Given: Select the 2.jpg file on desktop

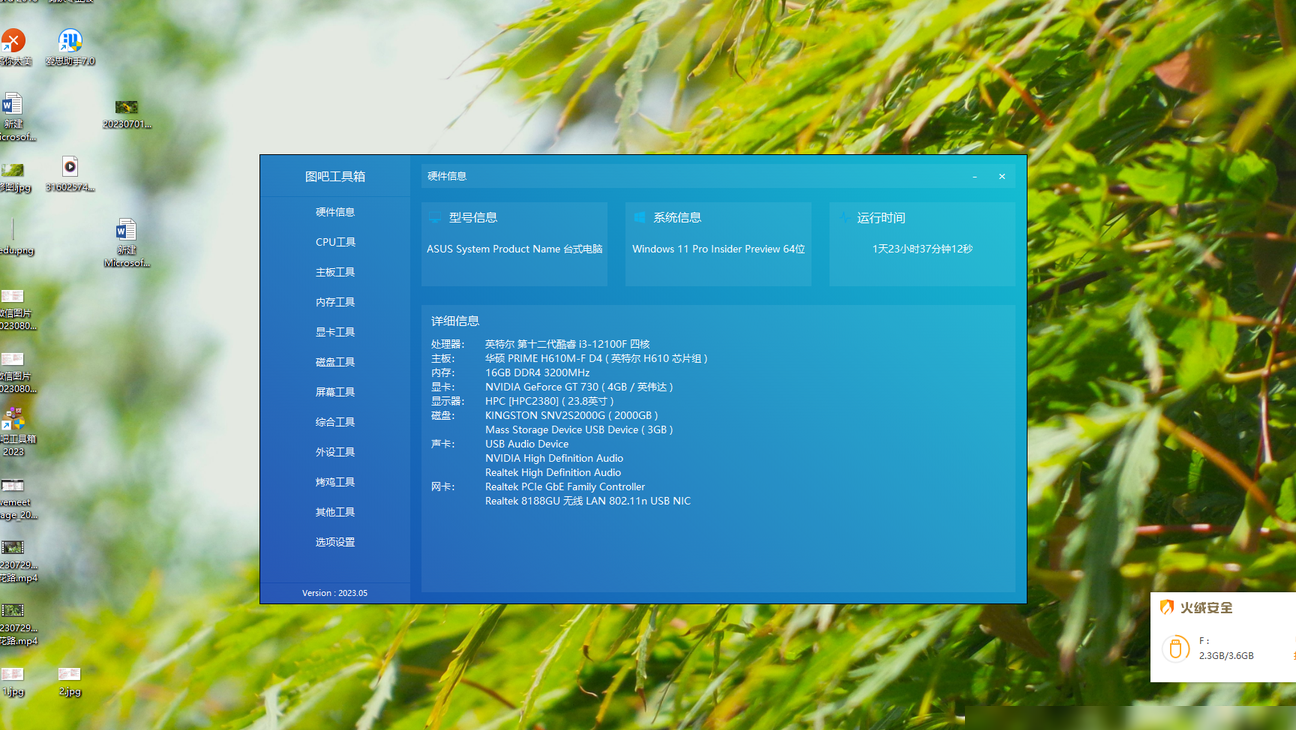Looking at the screenshot, I should tap(69, 681).
